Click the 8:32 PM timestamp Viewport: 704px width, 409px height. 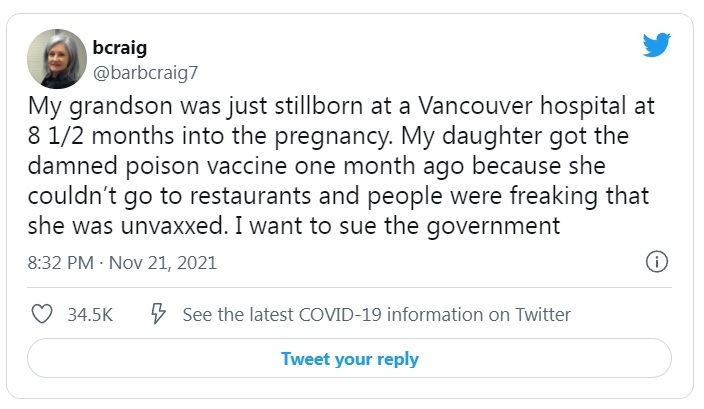point(59,263)
